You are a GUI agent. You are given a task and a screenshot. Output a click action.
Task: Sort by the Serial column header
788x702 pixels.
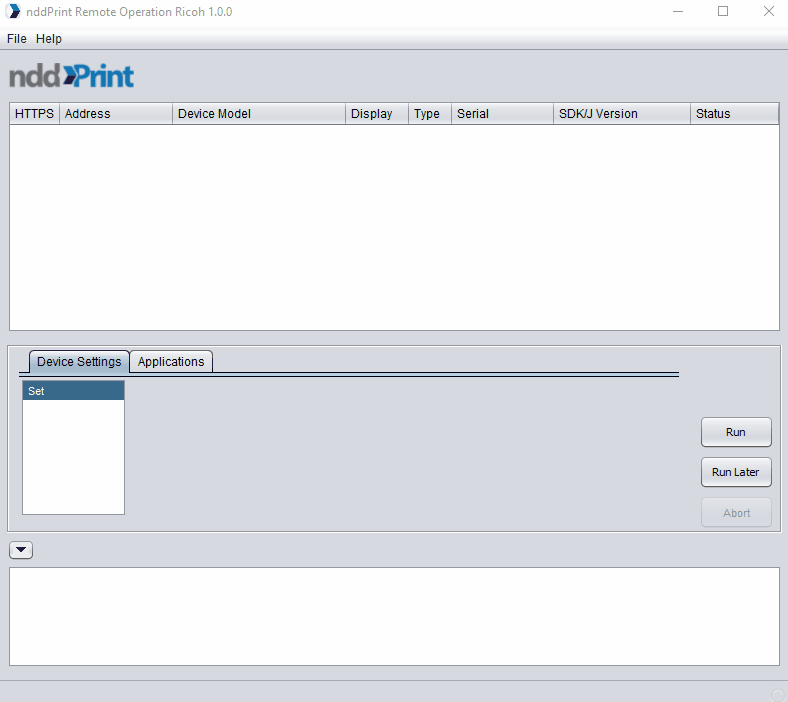pyautogui.click(x=501, y=114)
